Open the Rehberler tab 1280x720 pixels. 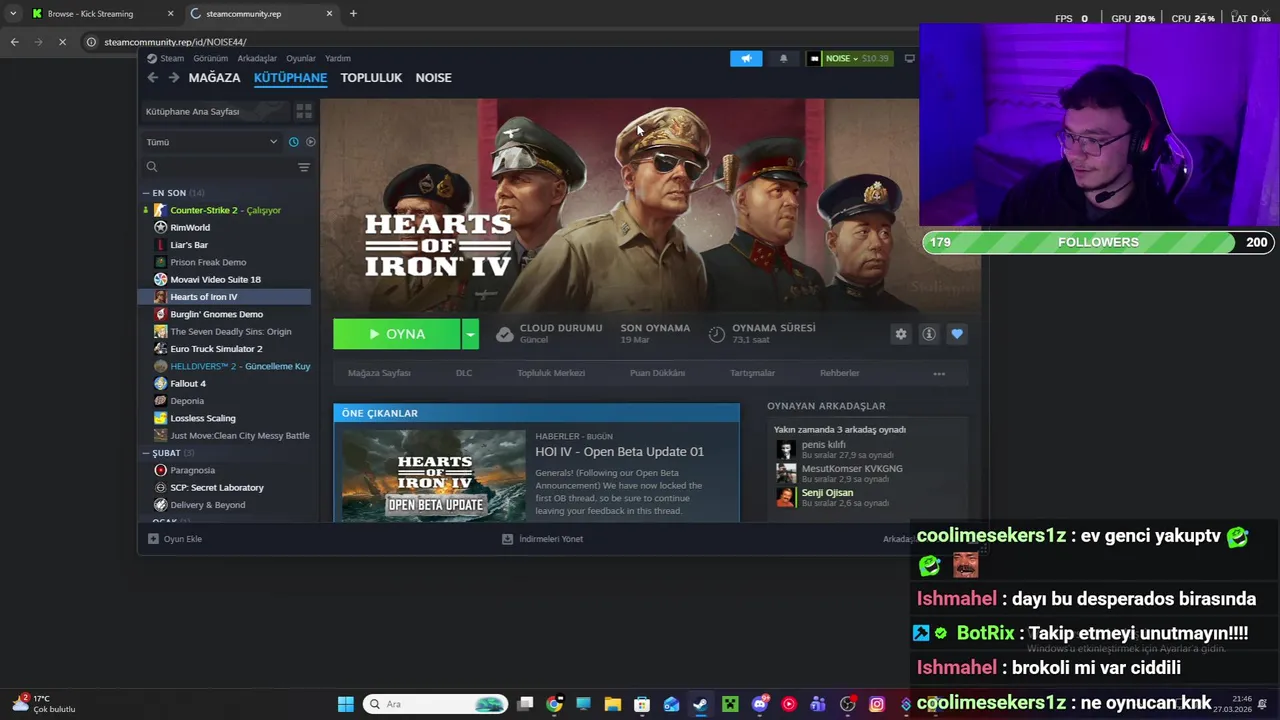click(840, 373)
